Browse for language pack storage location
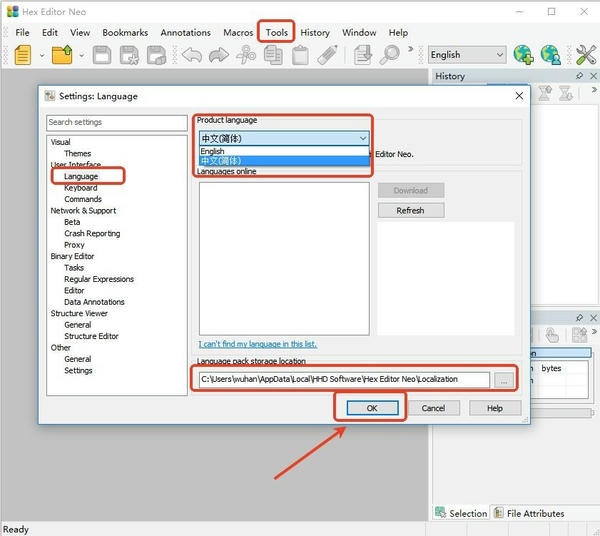 504,380
